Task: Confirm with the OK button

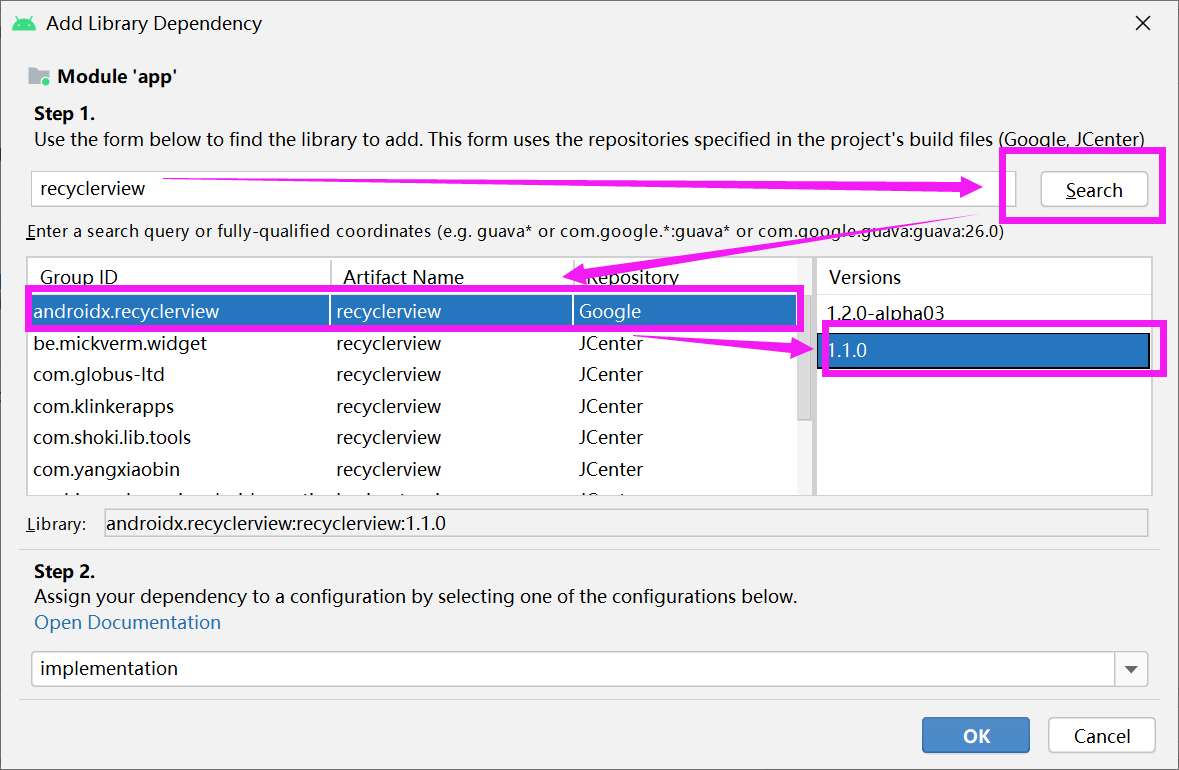Action: 976,735
